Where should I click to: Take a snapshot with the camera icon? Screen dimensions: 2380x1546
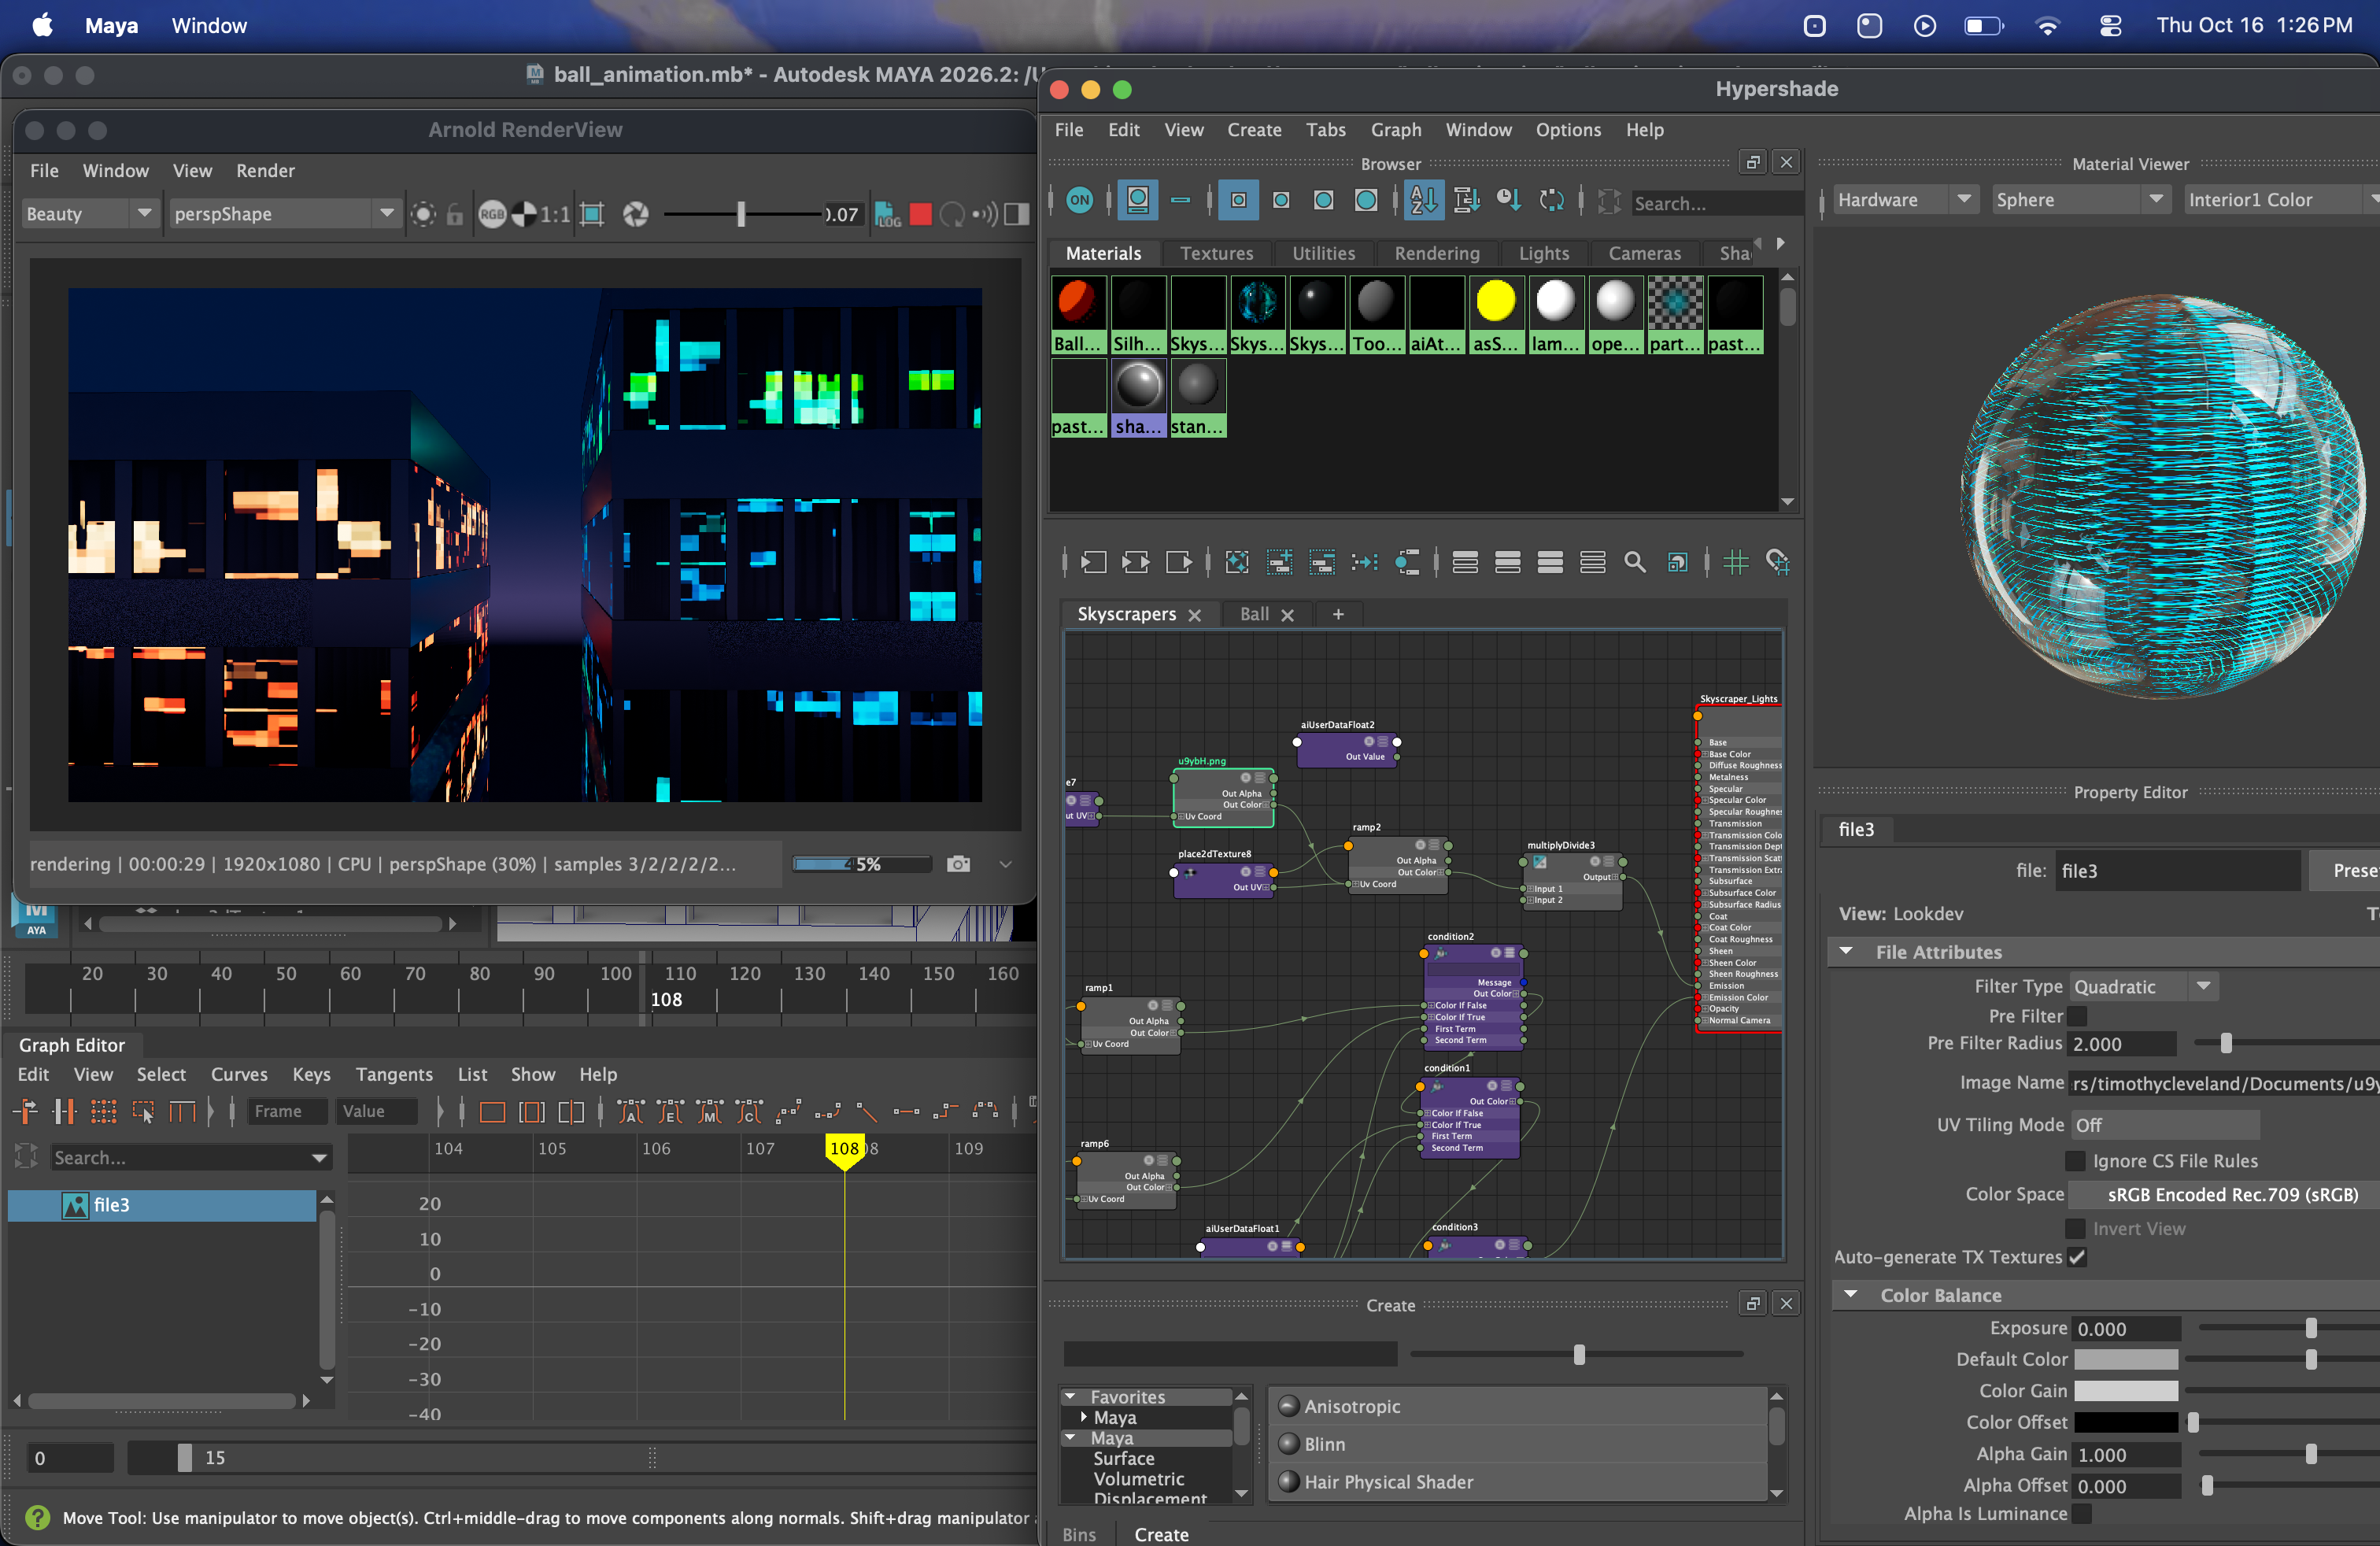958,864
